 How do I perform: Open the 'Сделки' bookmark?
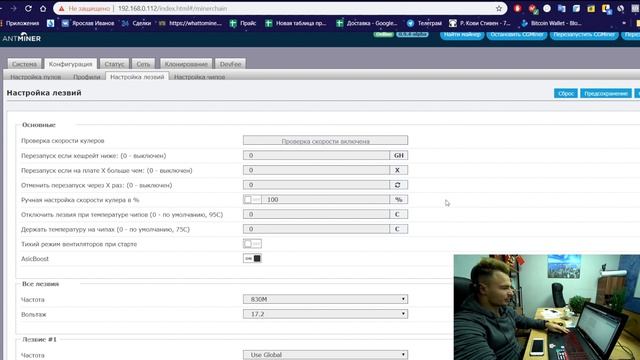[137, 23]
